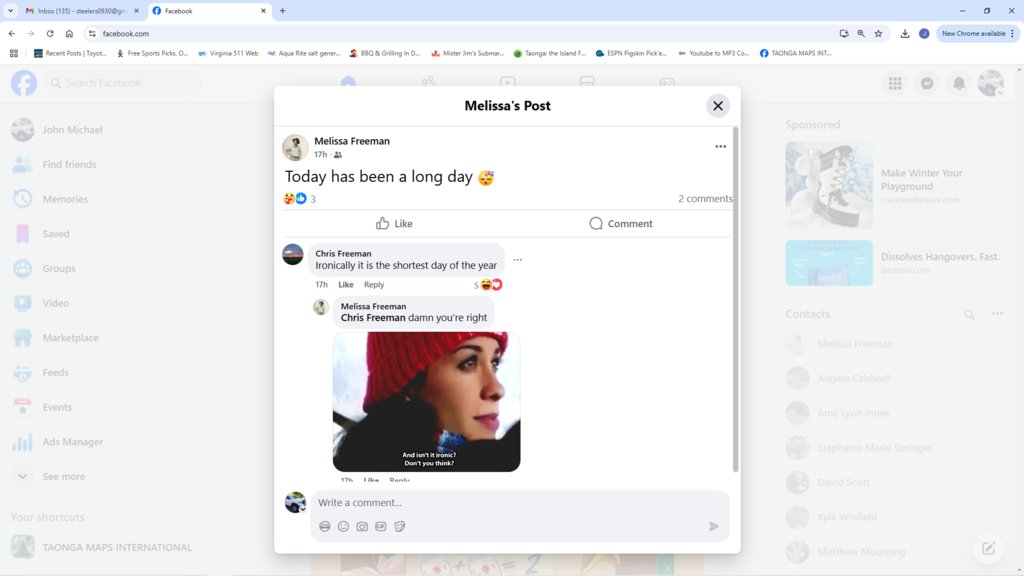Image resolution: width=1024 pixels, height=576 pixels.
Task: Go to the browser home page
Action: 69,33
